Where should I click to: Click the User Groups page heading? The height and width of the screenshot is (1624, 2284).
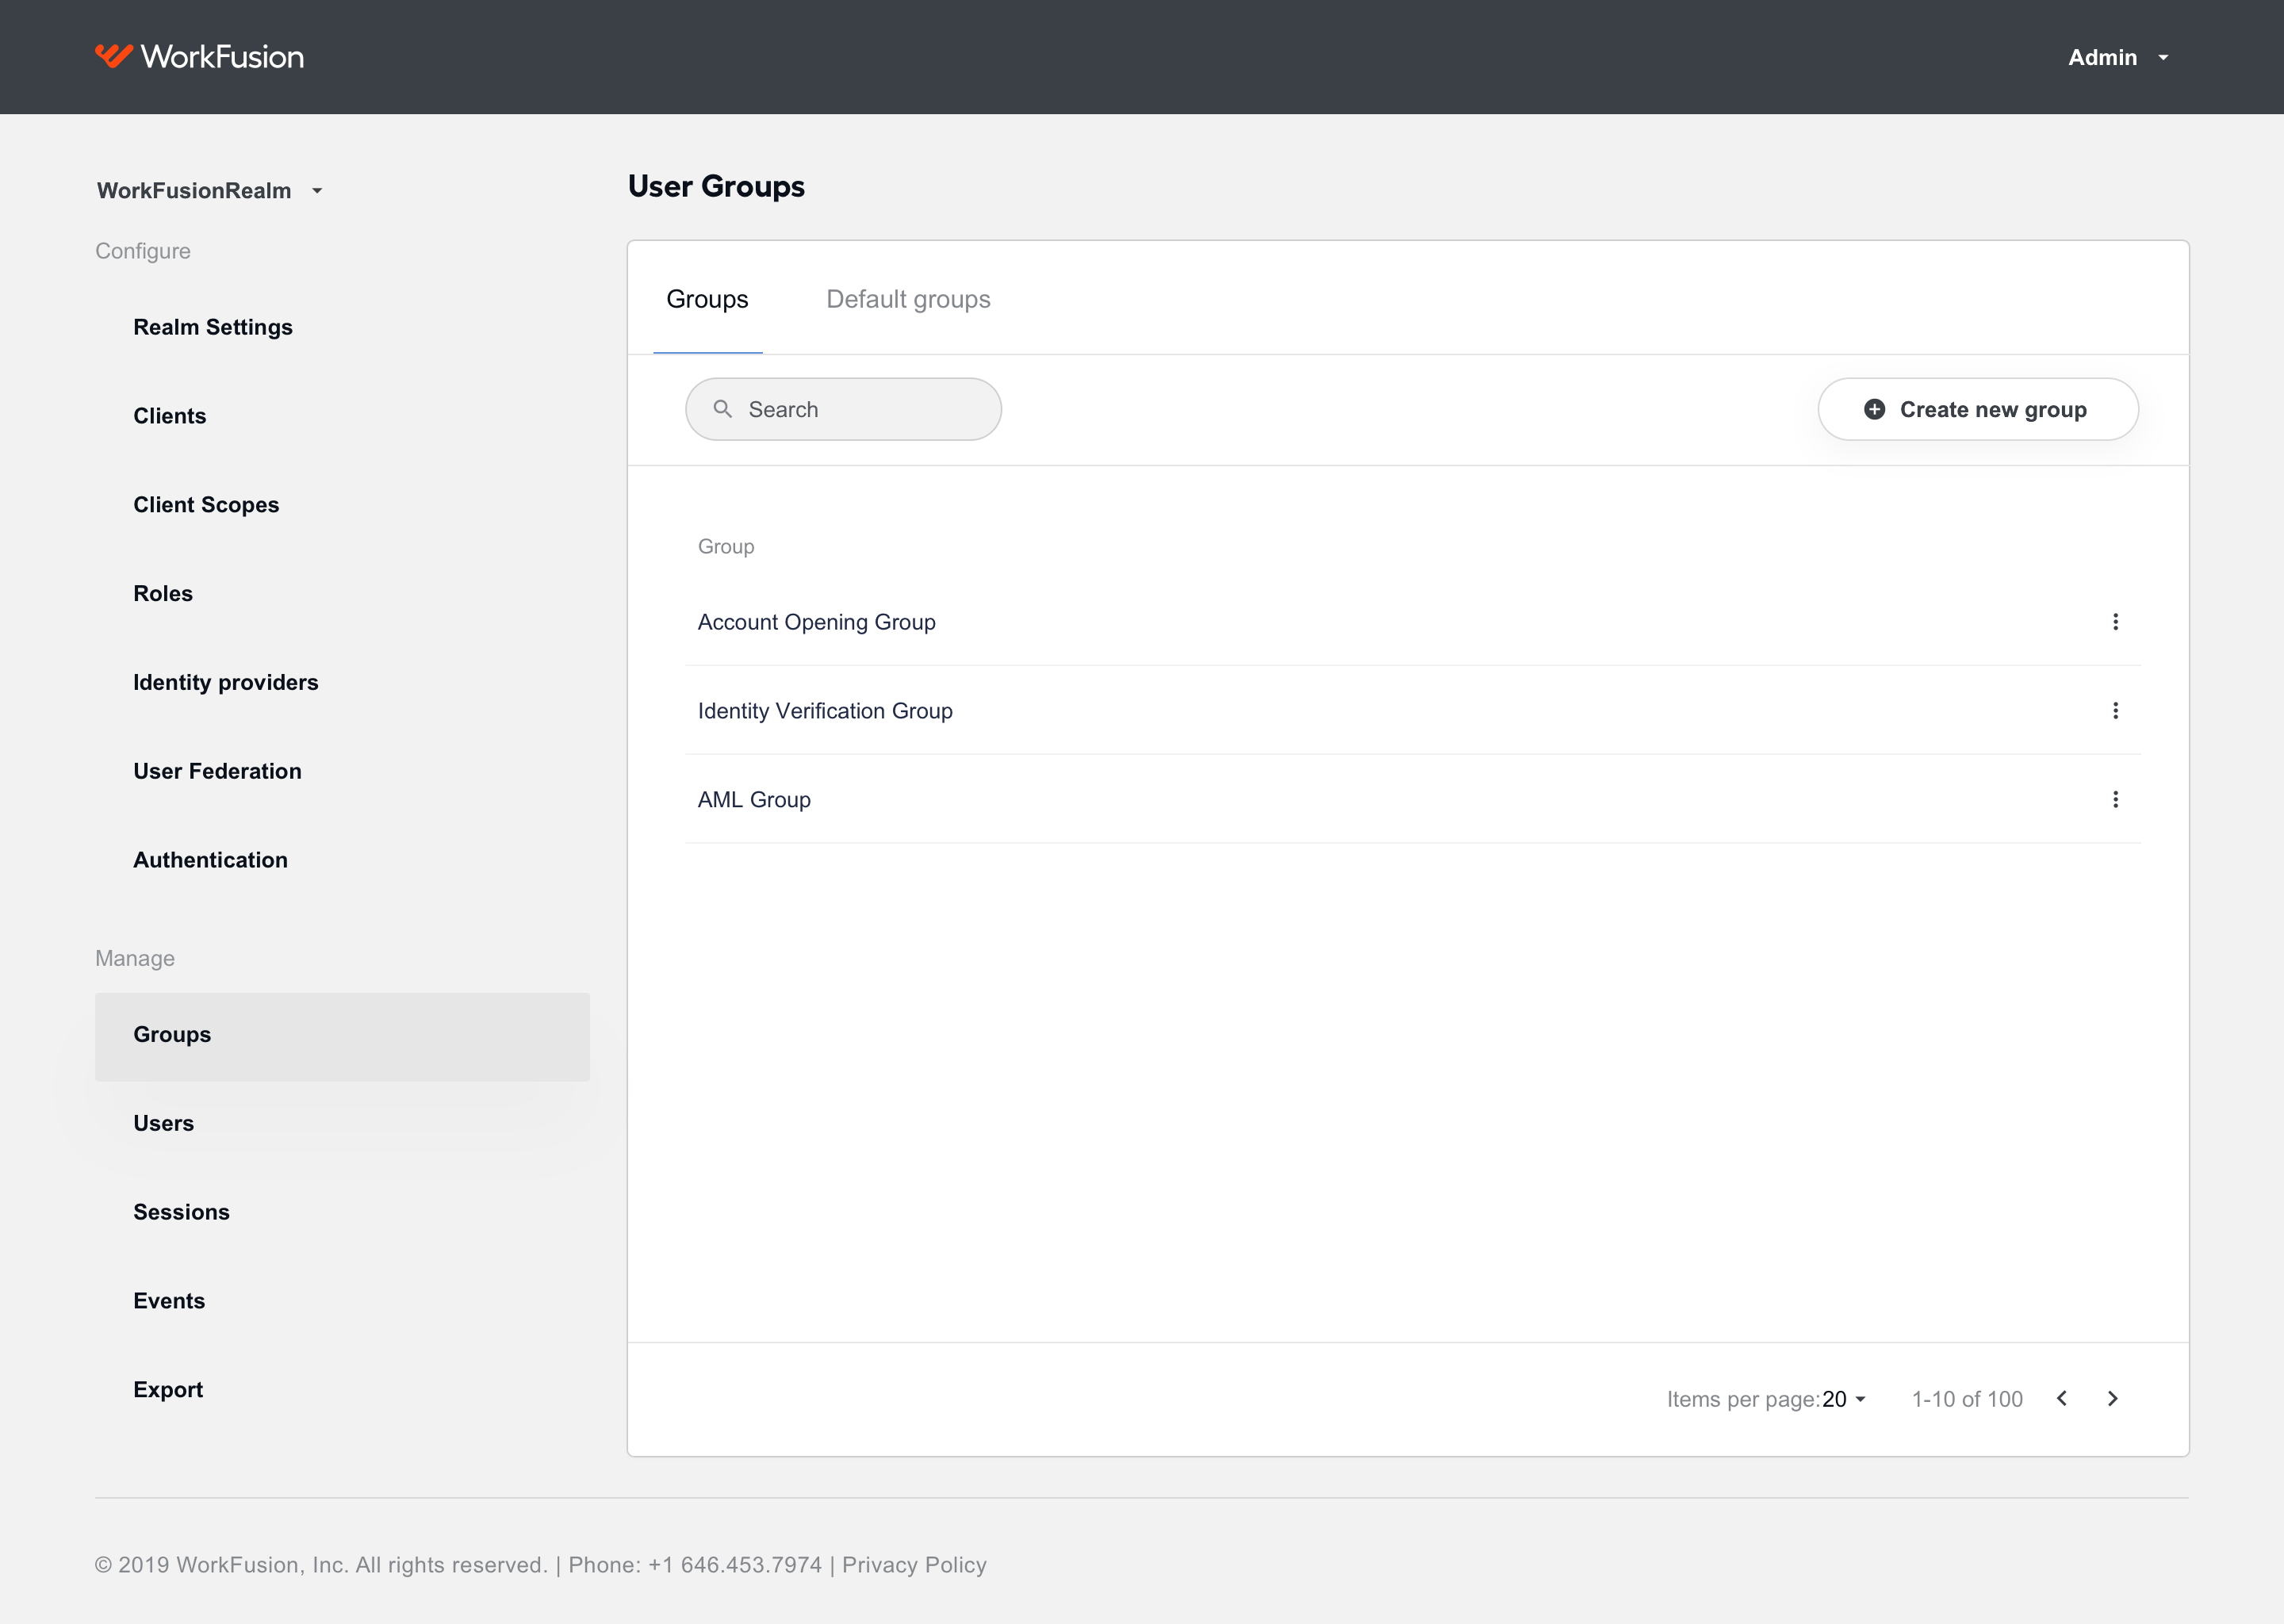716,187
